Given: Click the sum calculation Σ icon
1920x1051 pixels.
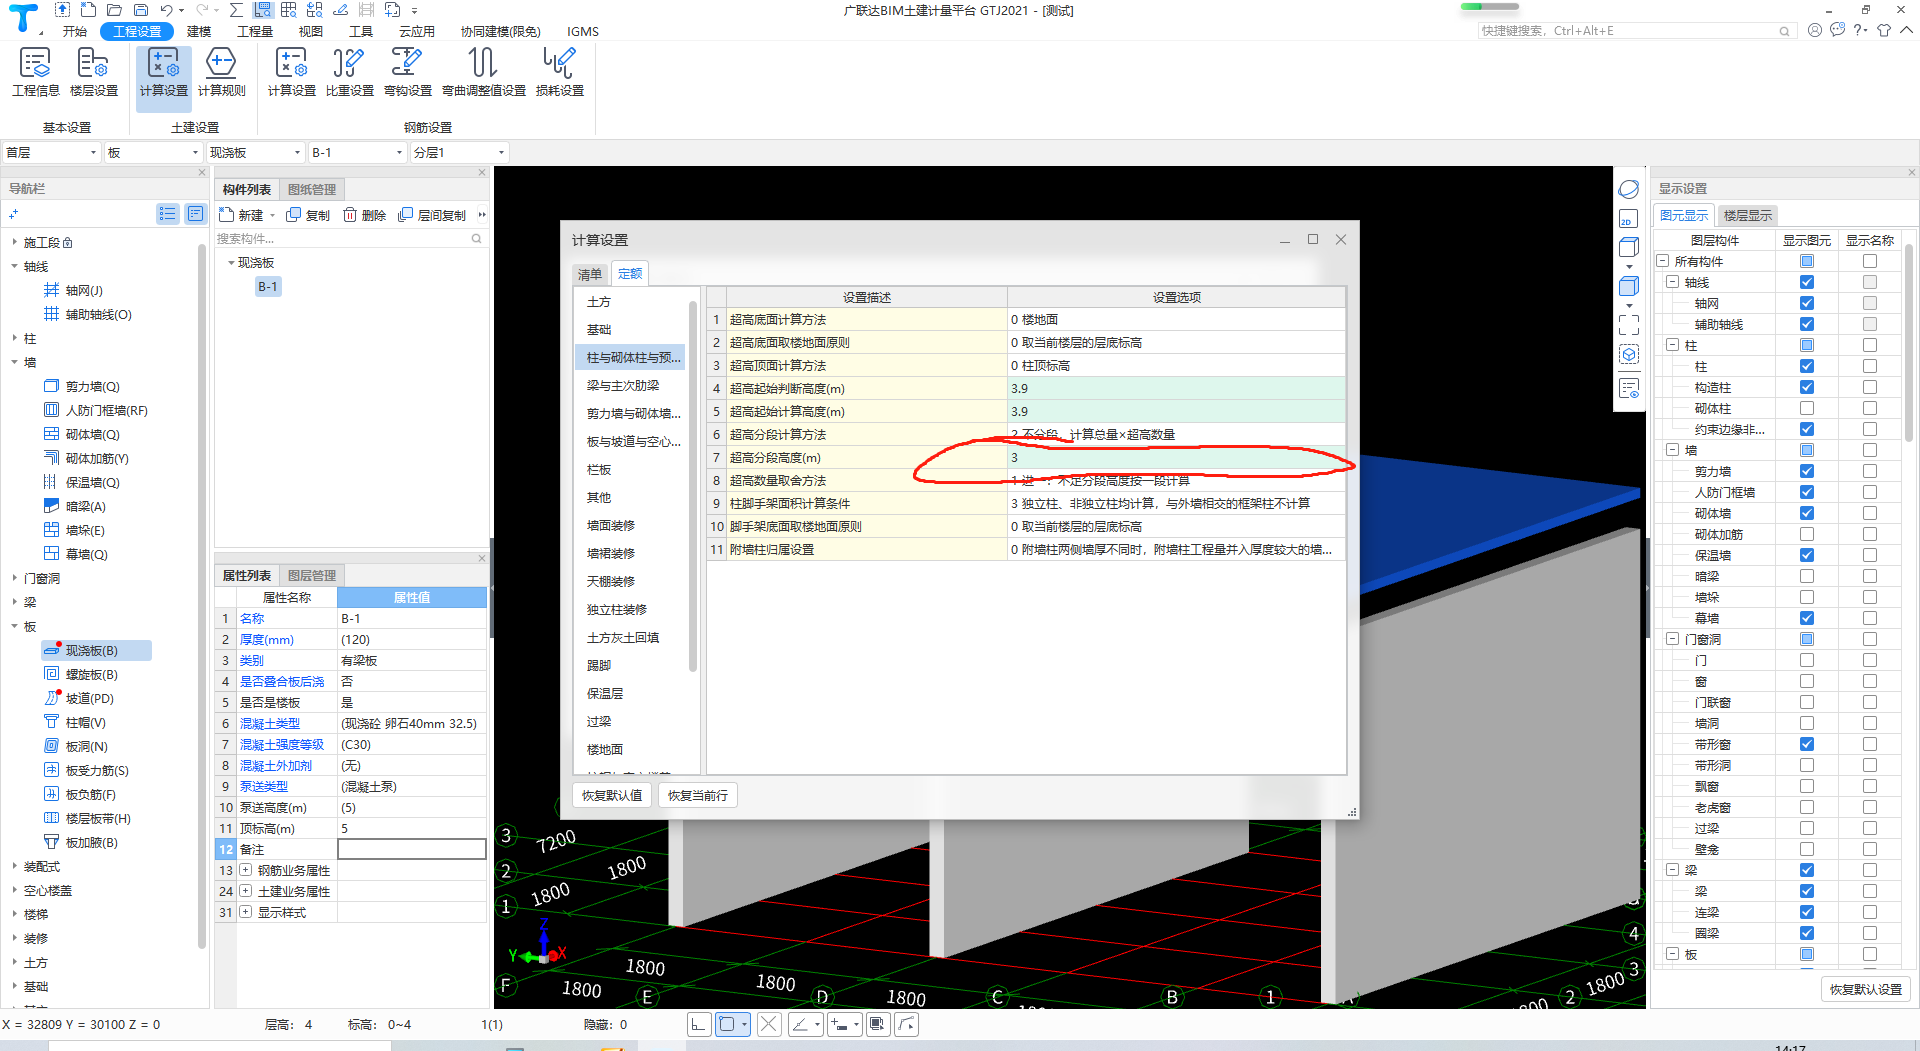Looking at the screenshot, I should (236, 10).
